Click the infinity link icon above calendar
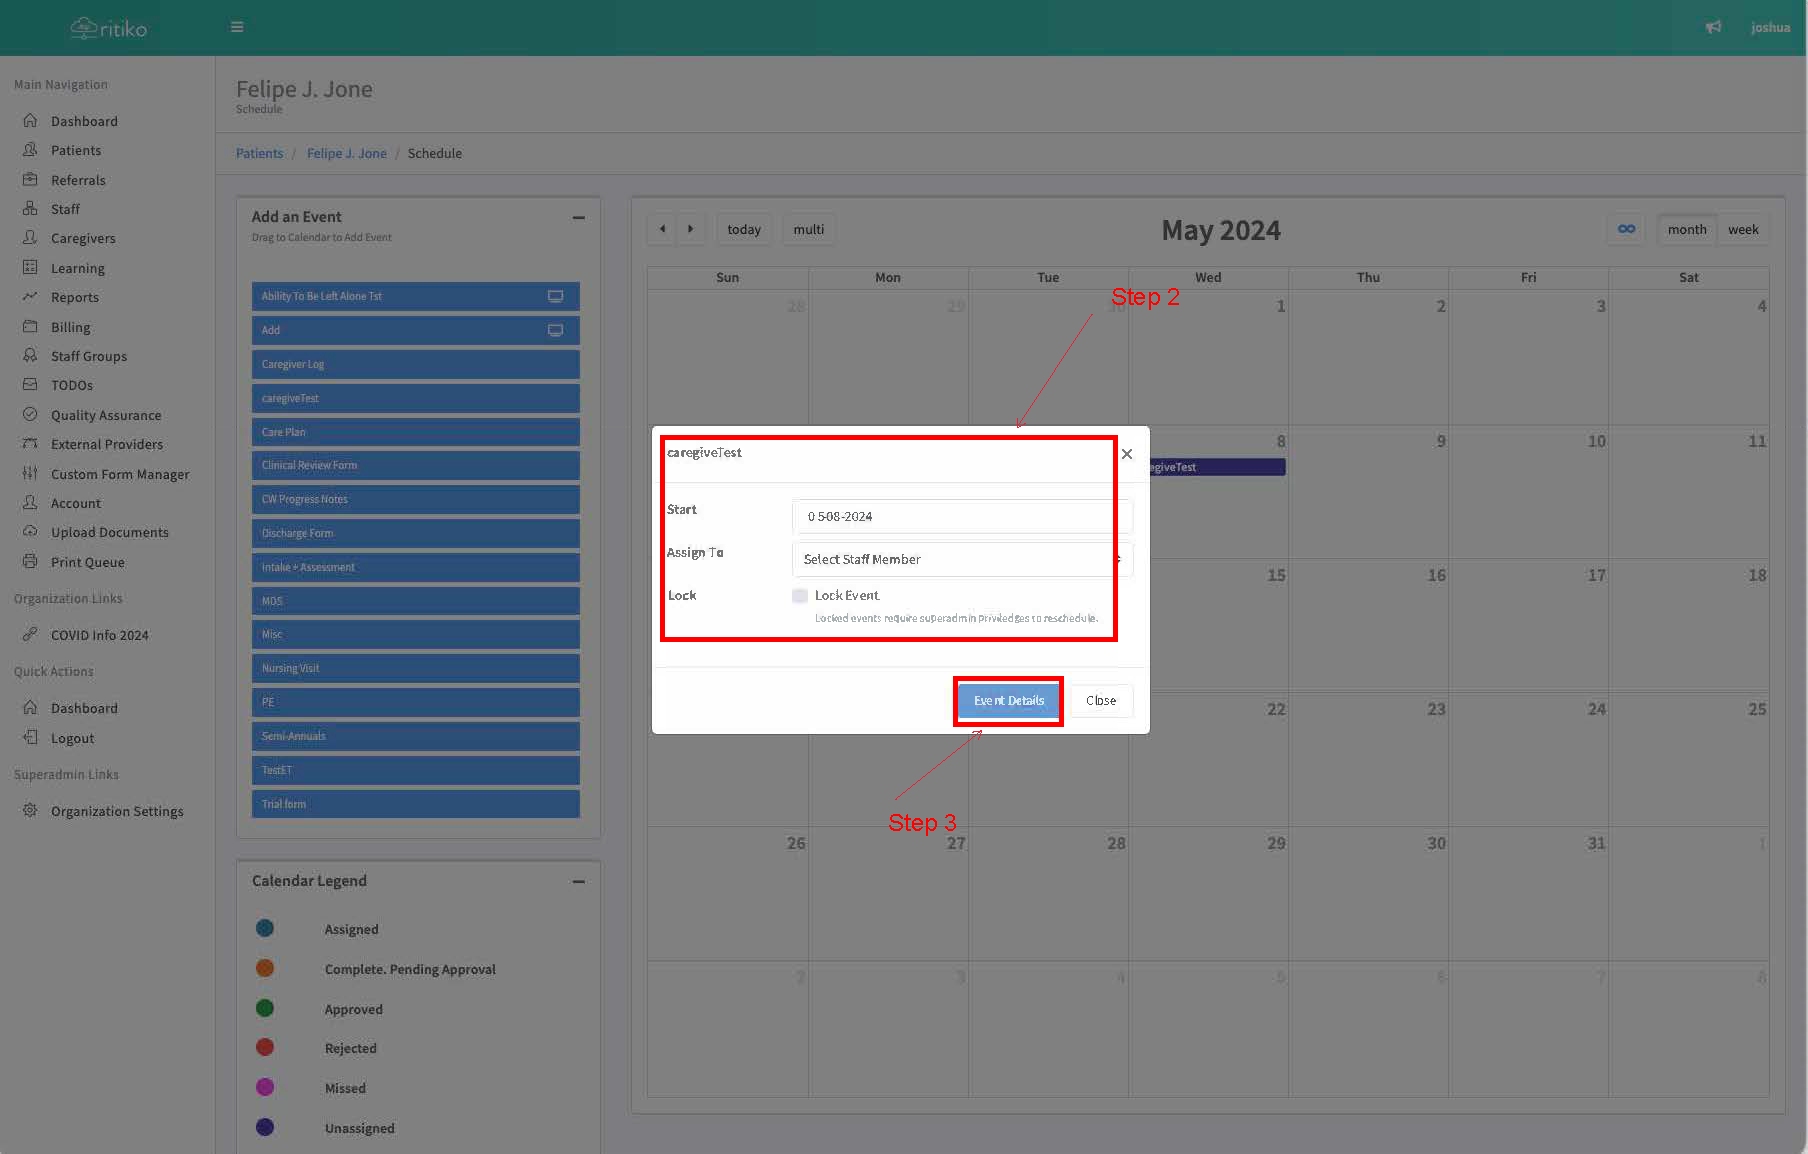Image resolution: width=1808 pixels, height=1154 pixels. tap(1626, 229)
